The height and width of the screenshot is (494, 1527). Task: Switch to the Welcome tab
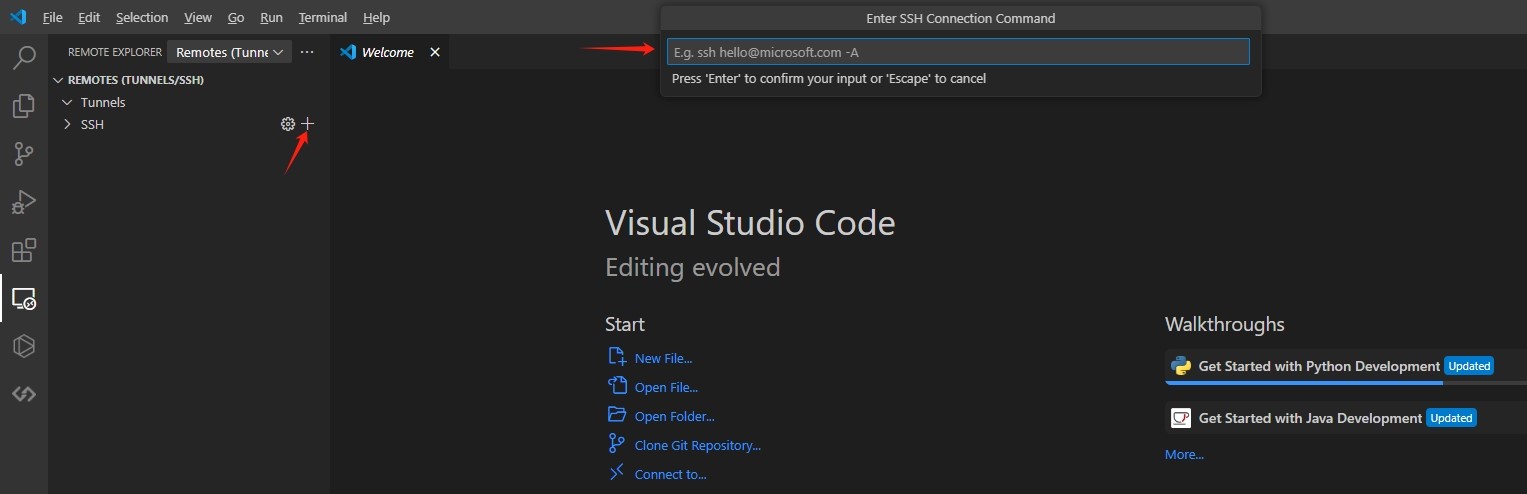click(390, 52)
